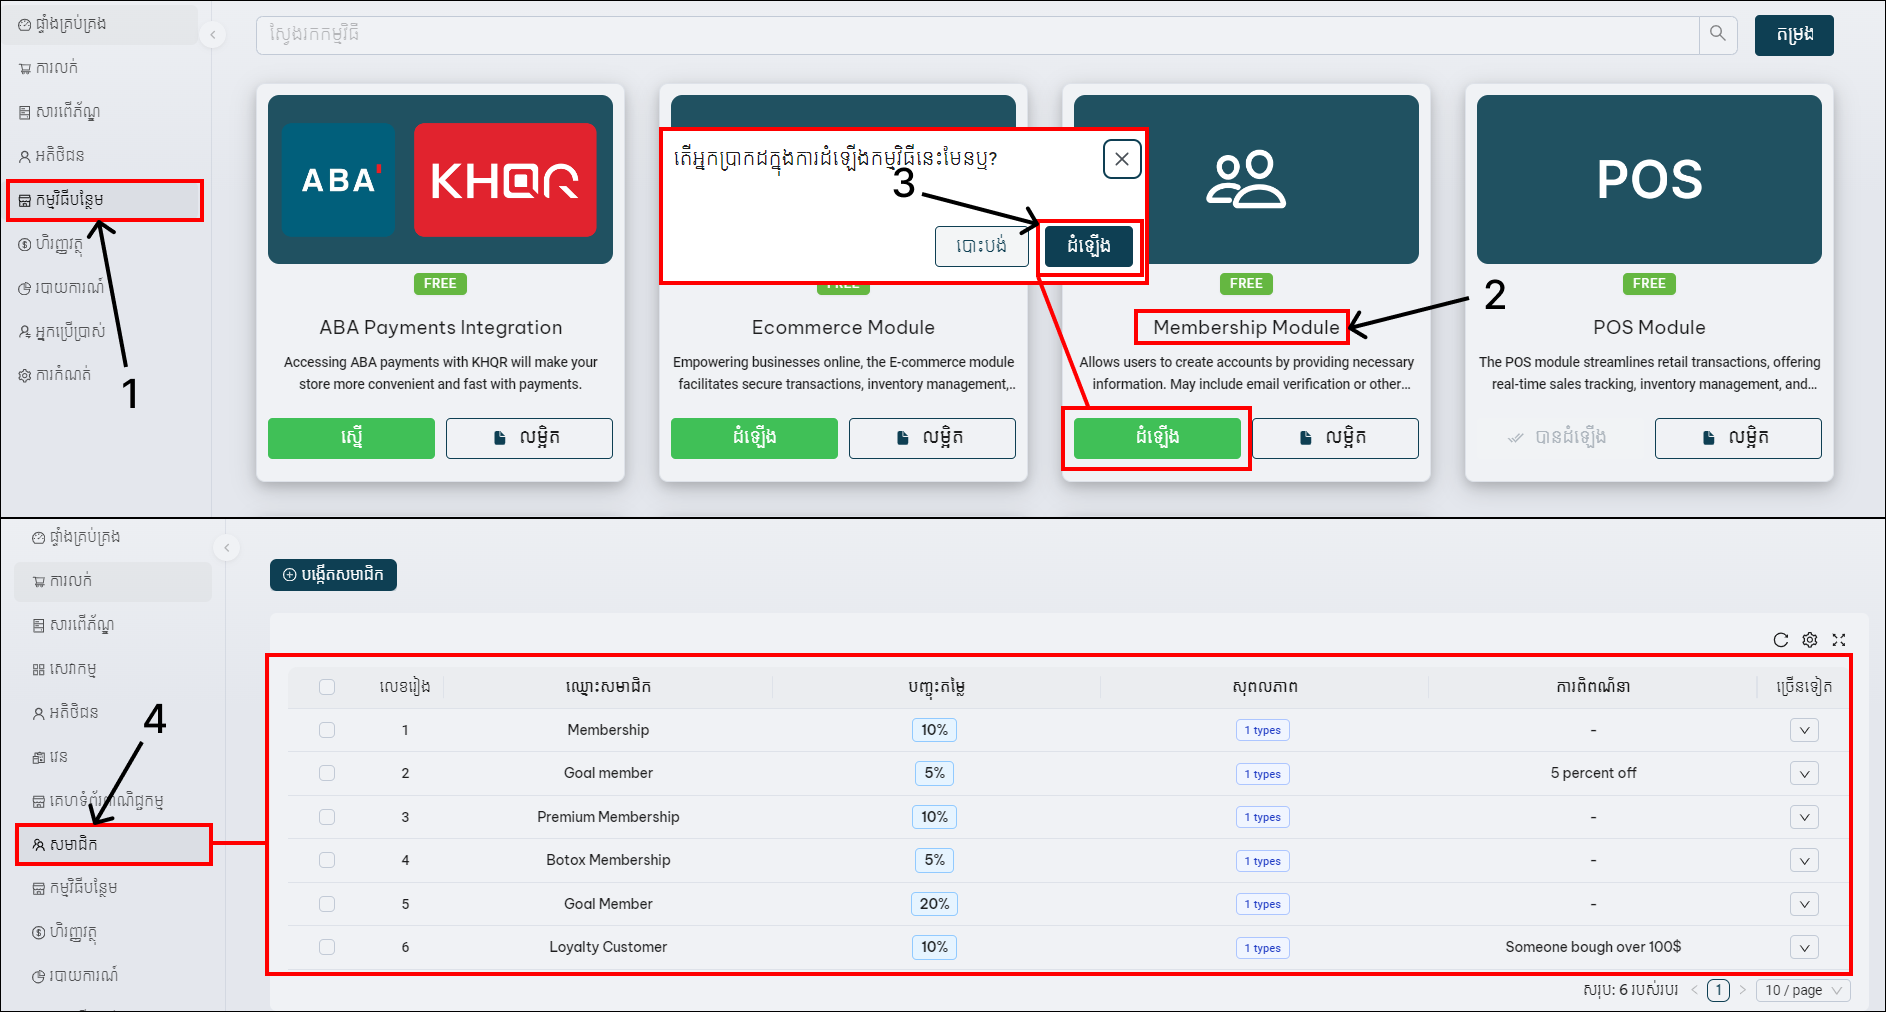Screen dimensions: 1886x1012
Task: Select សមាជិក in the lower sidebar
Action: click(113, 845)
